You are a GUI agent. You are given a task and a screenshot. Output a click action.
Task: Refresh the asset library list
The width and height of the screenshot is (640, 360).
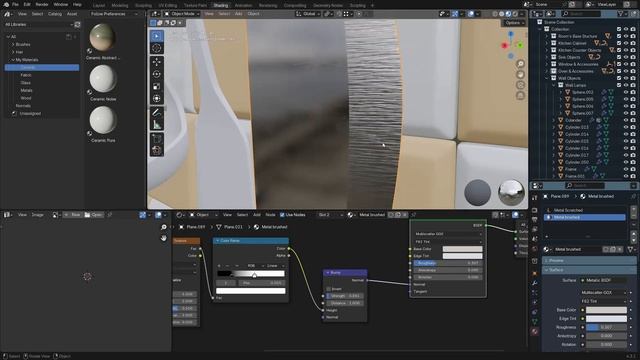[x=77, y=24]
